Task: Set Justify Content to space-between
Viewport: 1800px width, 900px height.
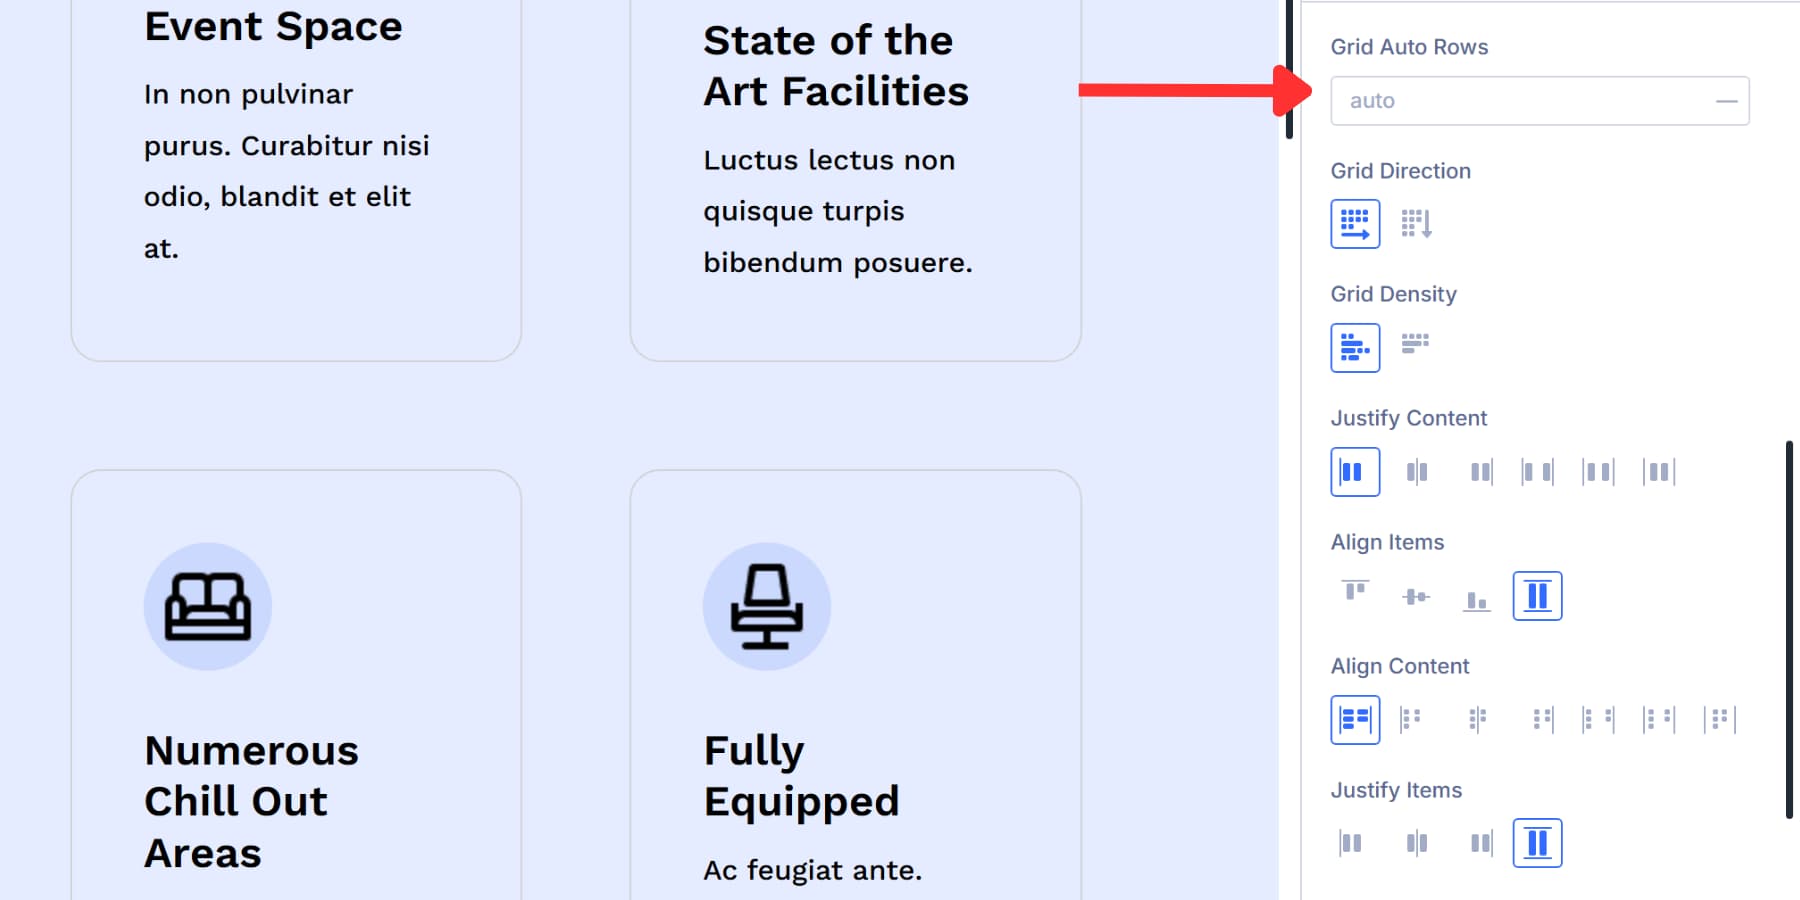Action: [x=1537, y=471]
